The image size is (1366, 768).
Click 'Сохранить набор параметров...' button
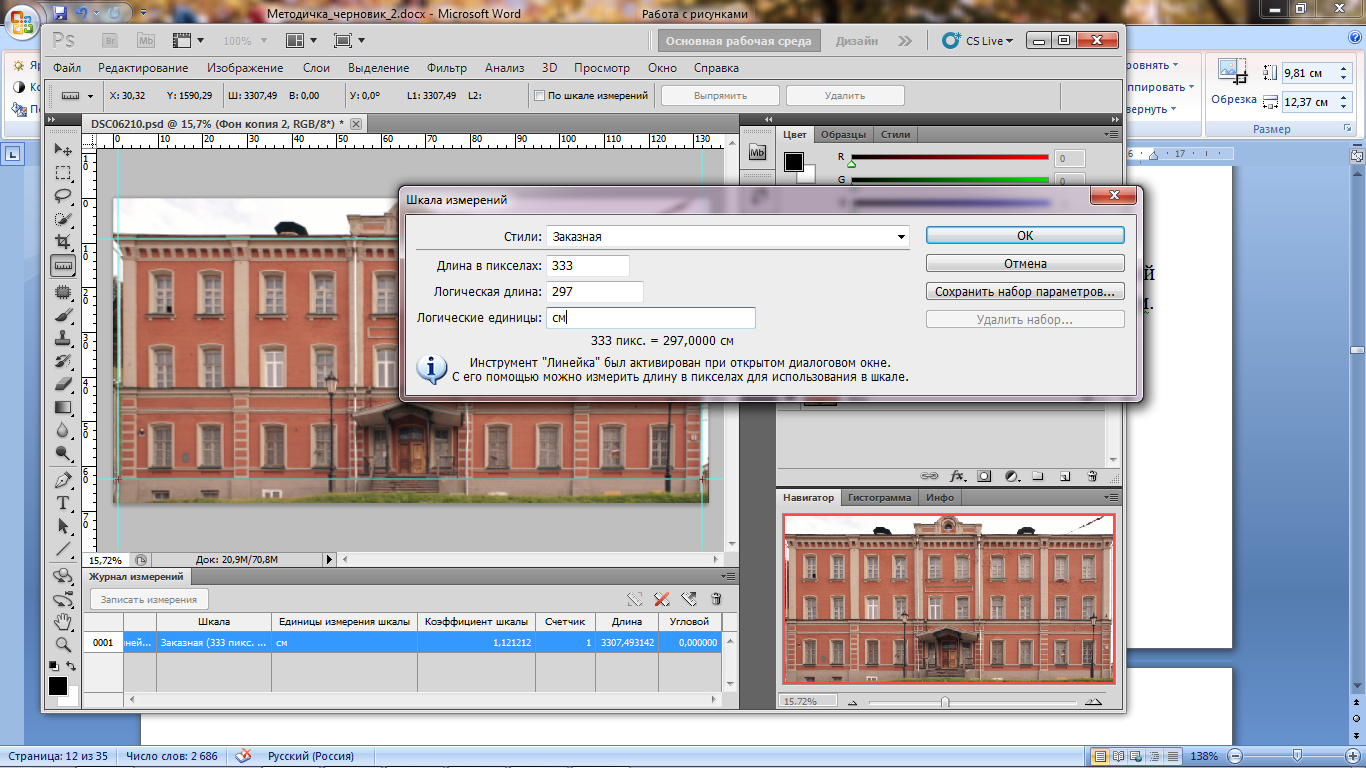pos(1025,292)
